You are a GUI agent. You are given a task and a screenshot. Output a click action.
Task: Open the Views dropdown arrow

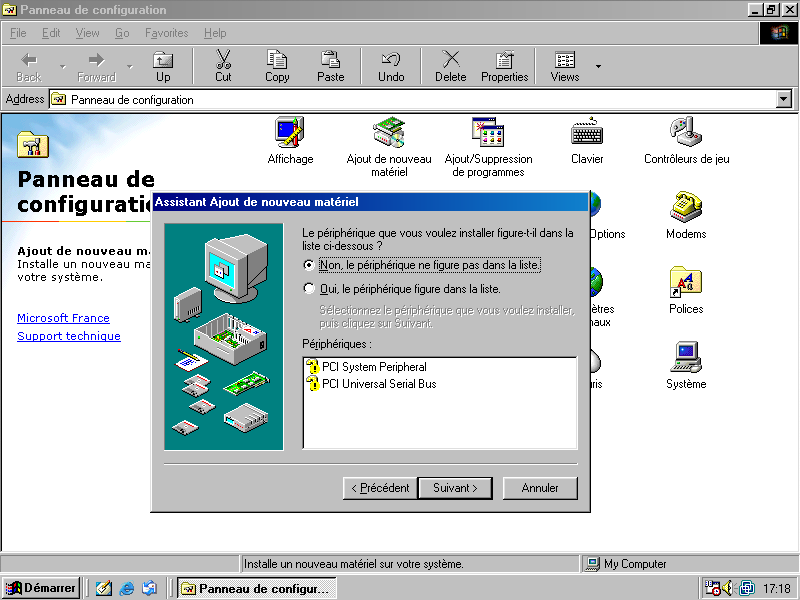pos(598,67)
